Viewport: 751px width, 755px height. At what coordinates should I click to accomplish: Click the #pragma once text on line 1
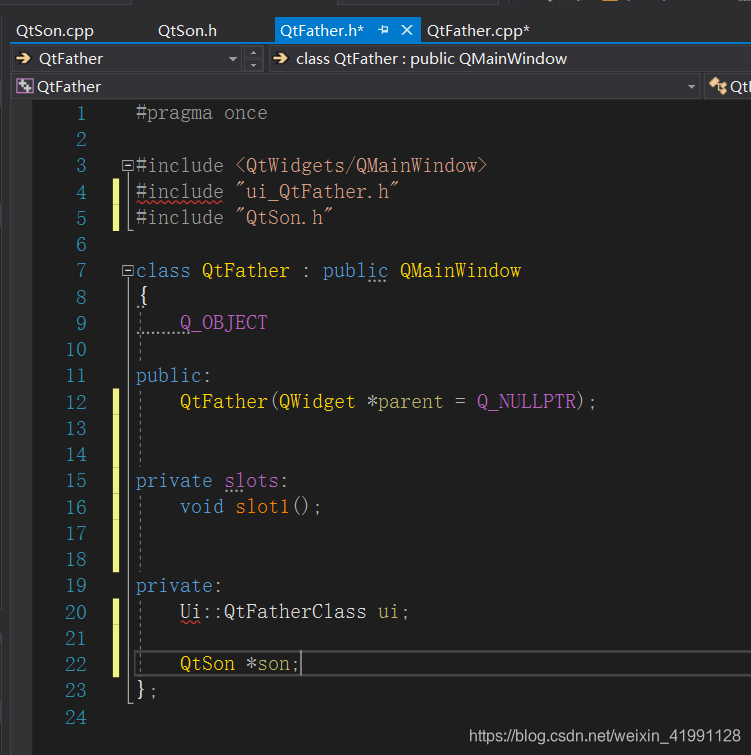202,113
